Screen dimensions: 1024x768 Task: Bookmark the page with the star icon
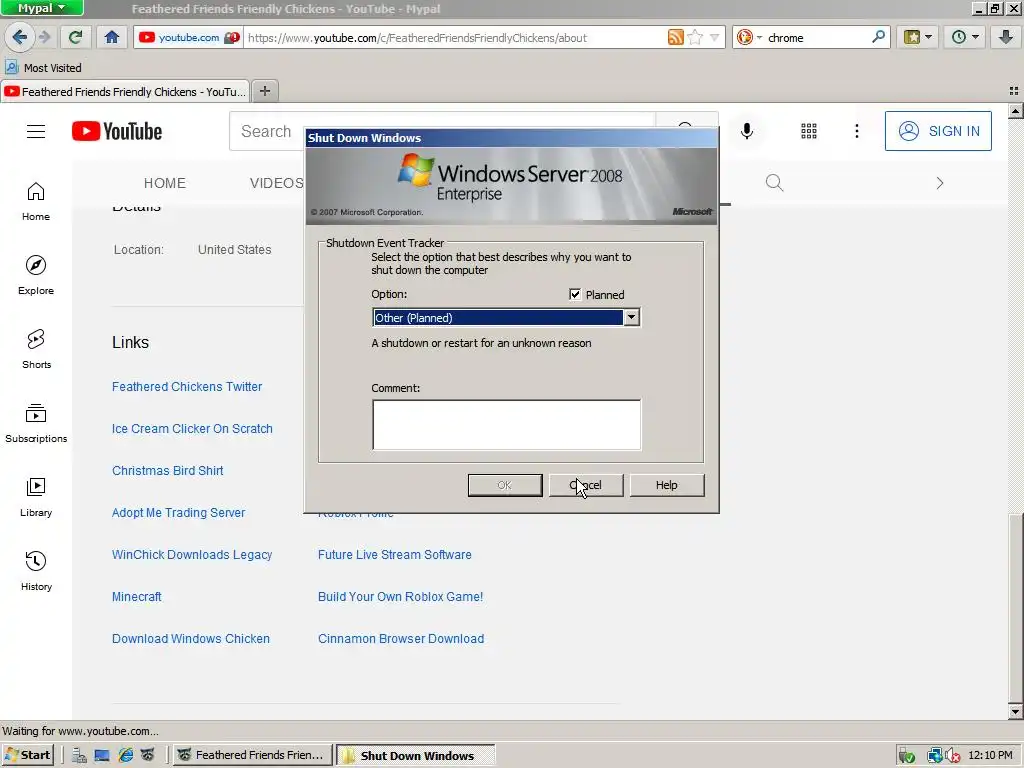695,37
